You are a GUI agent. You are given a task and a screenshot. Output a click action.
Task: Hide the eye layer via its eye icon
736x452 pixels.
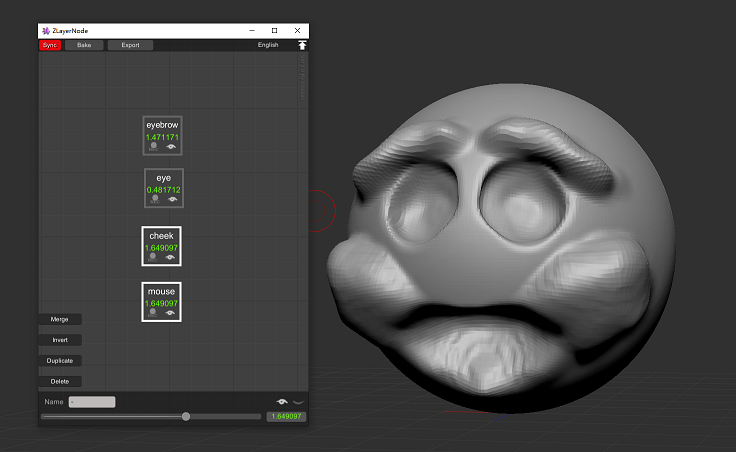[172, 200]
